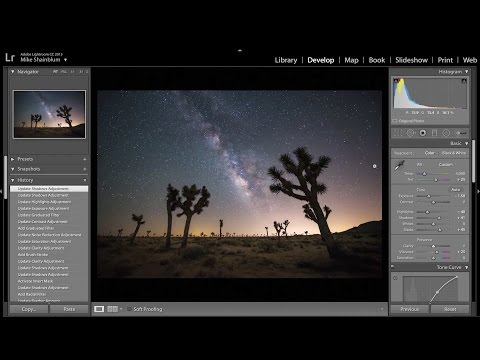Open the Slideshow module
This screenshot has width=480, height=360.
click(411, 60)
